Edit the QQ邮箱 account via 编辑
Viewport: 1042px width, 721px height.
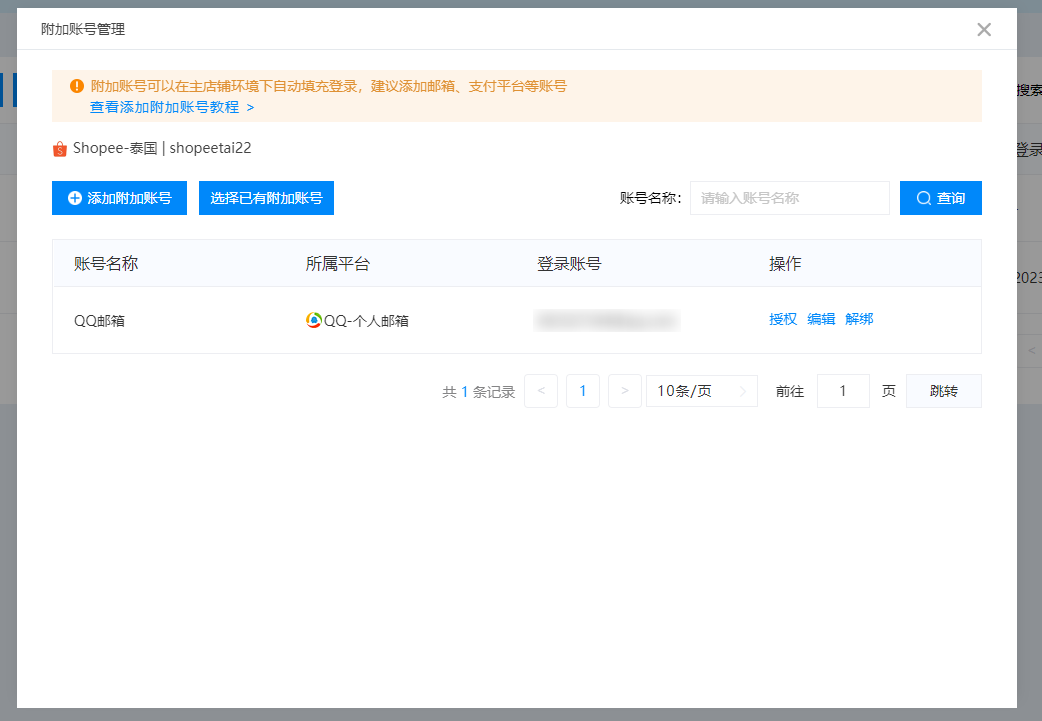coord(821,319)
